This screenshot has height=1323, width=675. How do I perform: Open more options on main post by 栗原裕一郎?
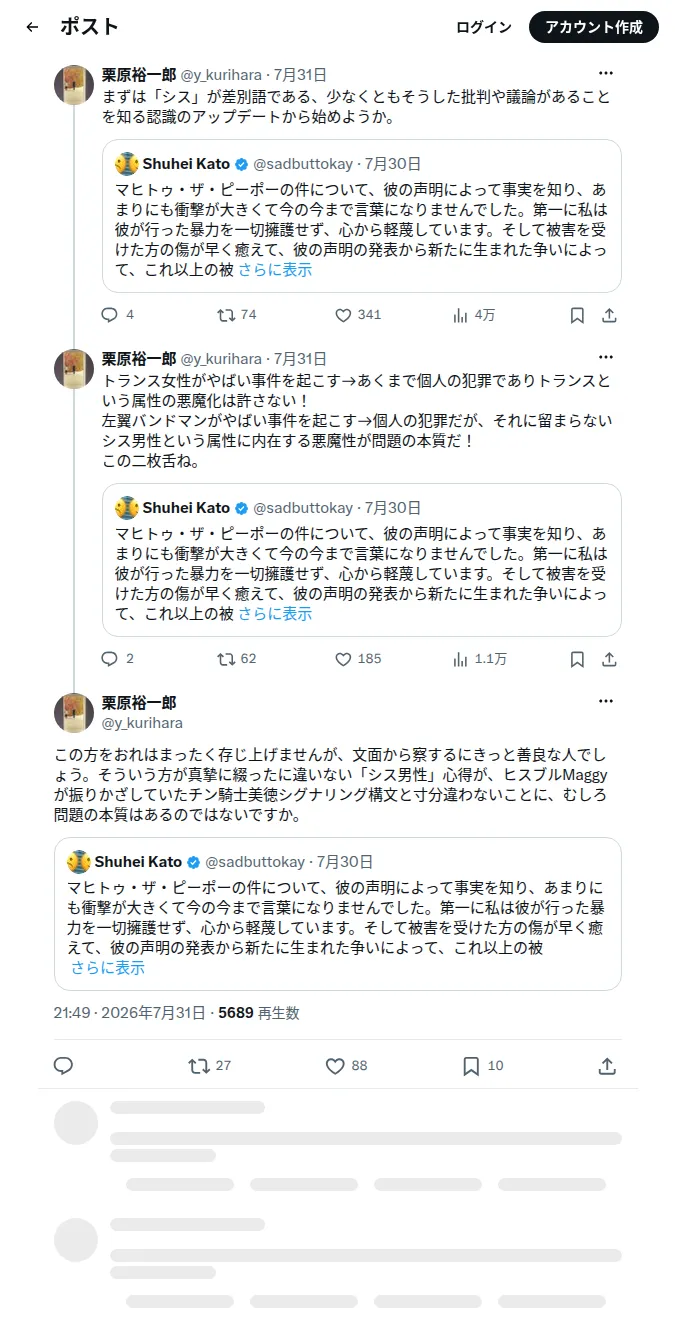coord(606,702)
